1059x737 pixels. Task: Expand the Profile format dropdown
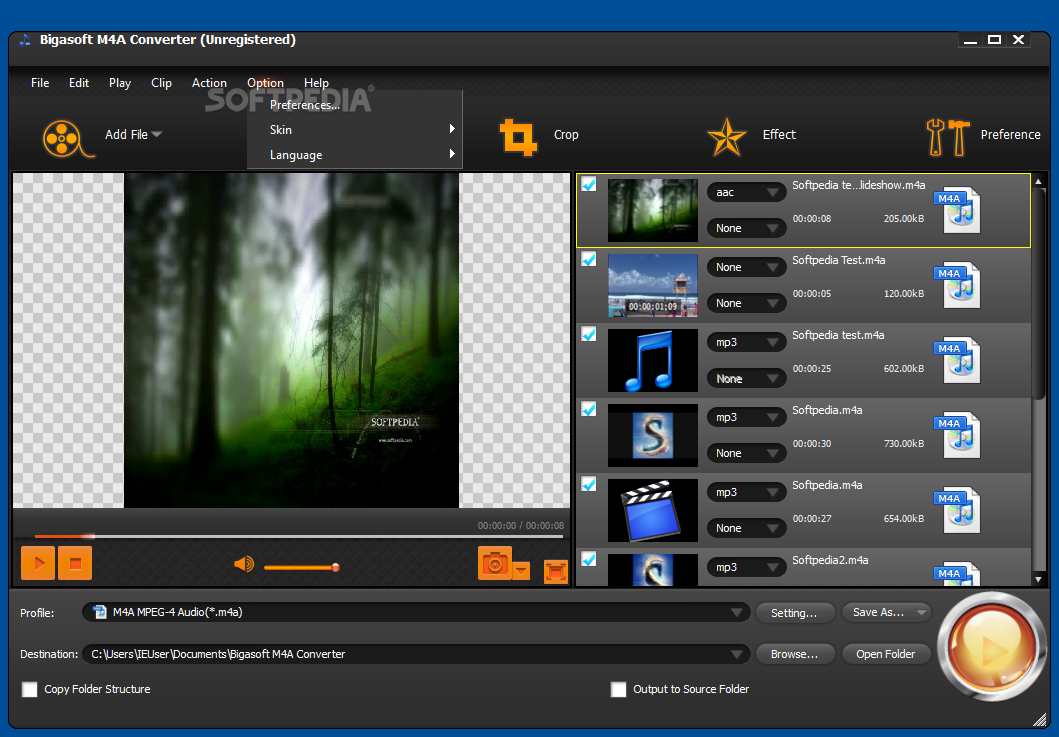click(737, 613)
